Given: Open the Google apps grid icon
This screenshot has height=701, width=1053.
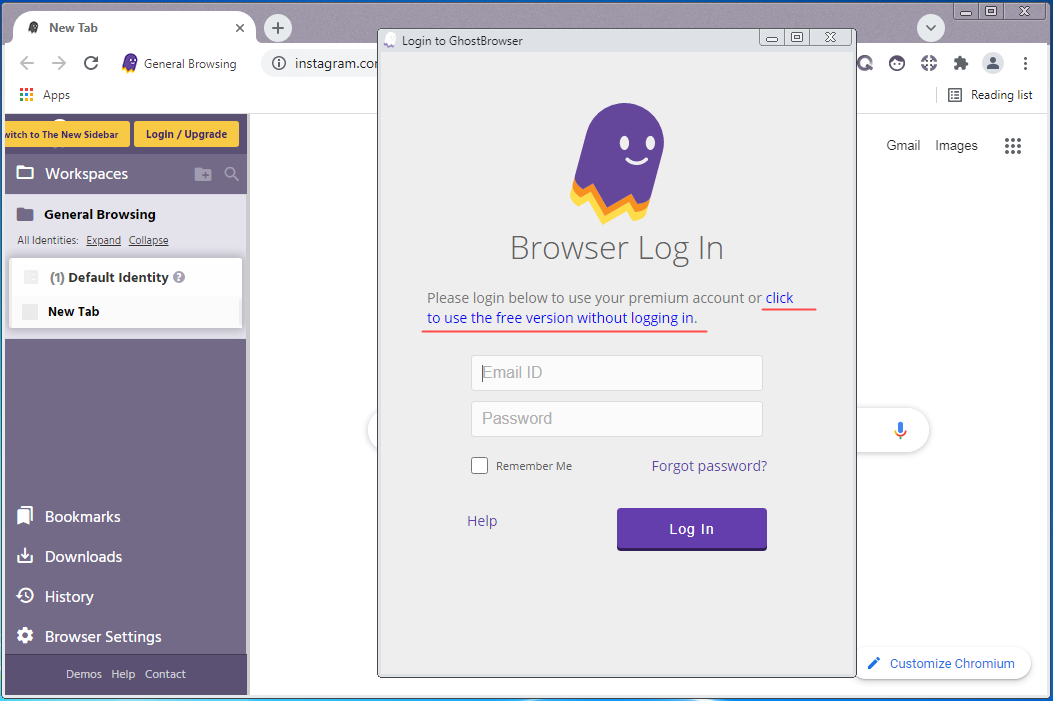Looking at the screenshot, I should pos(1013,146).
